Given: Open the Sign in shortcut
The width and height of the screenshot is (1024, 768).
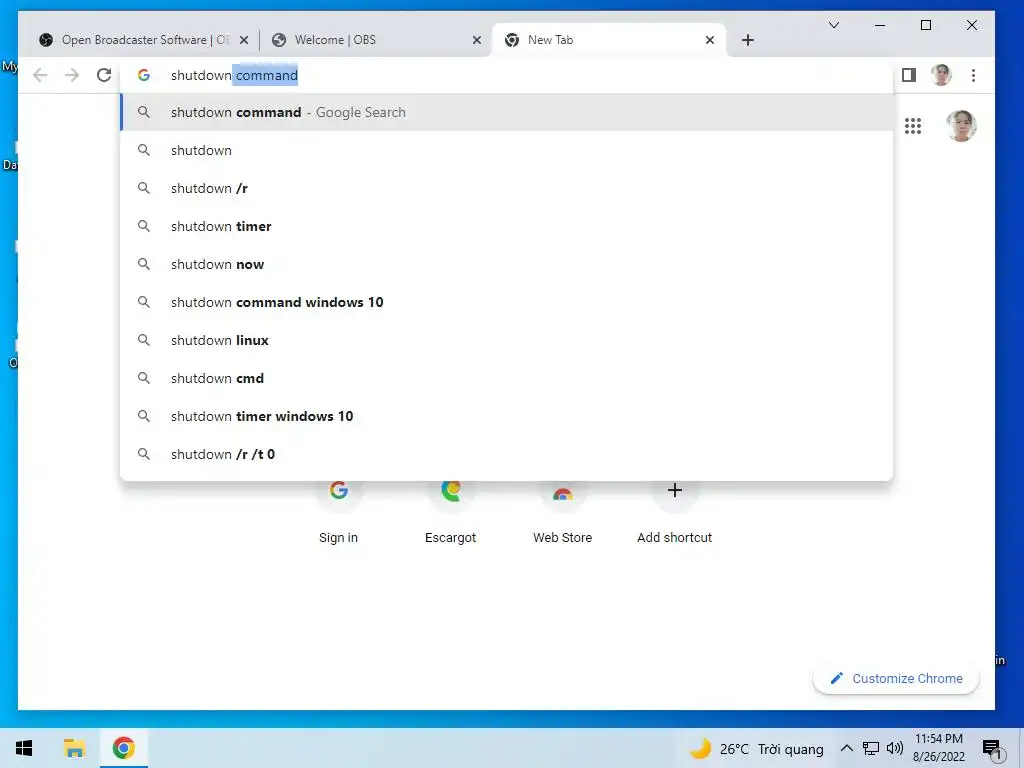Looking at the screenshot, I should 338,513.
